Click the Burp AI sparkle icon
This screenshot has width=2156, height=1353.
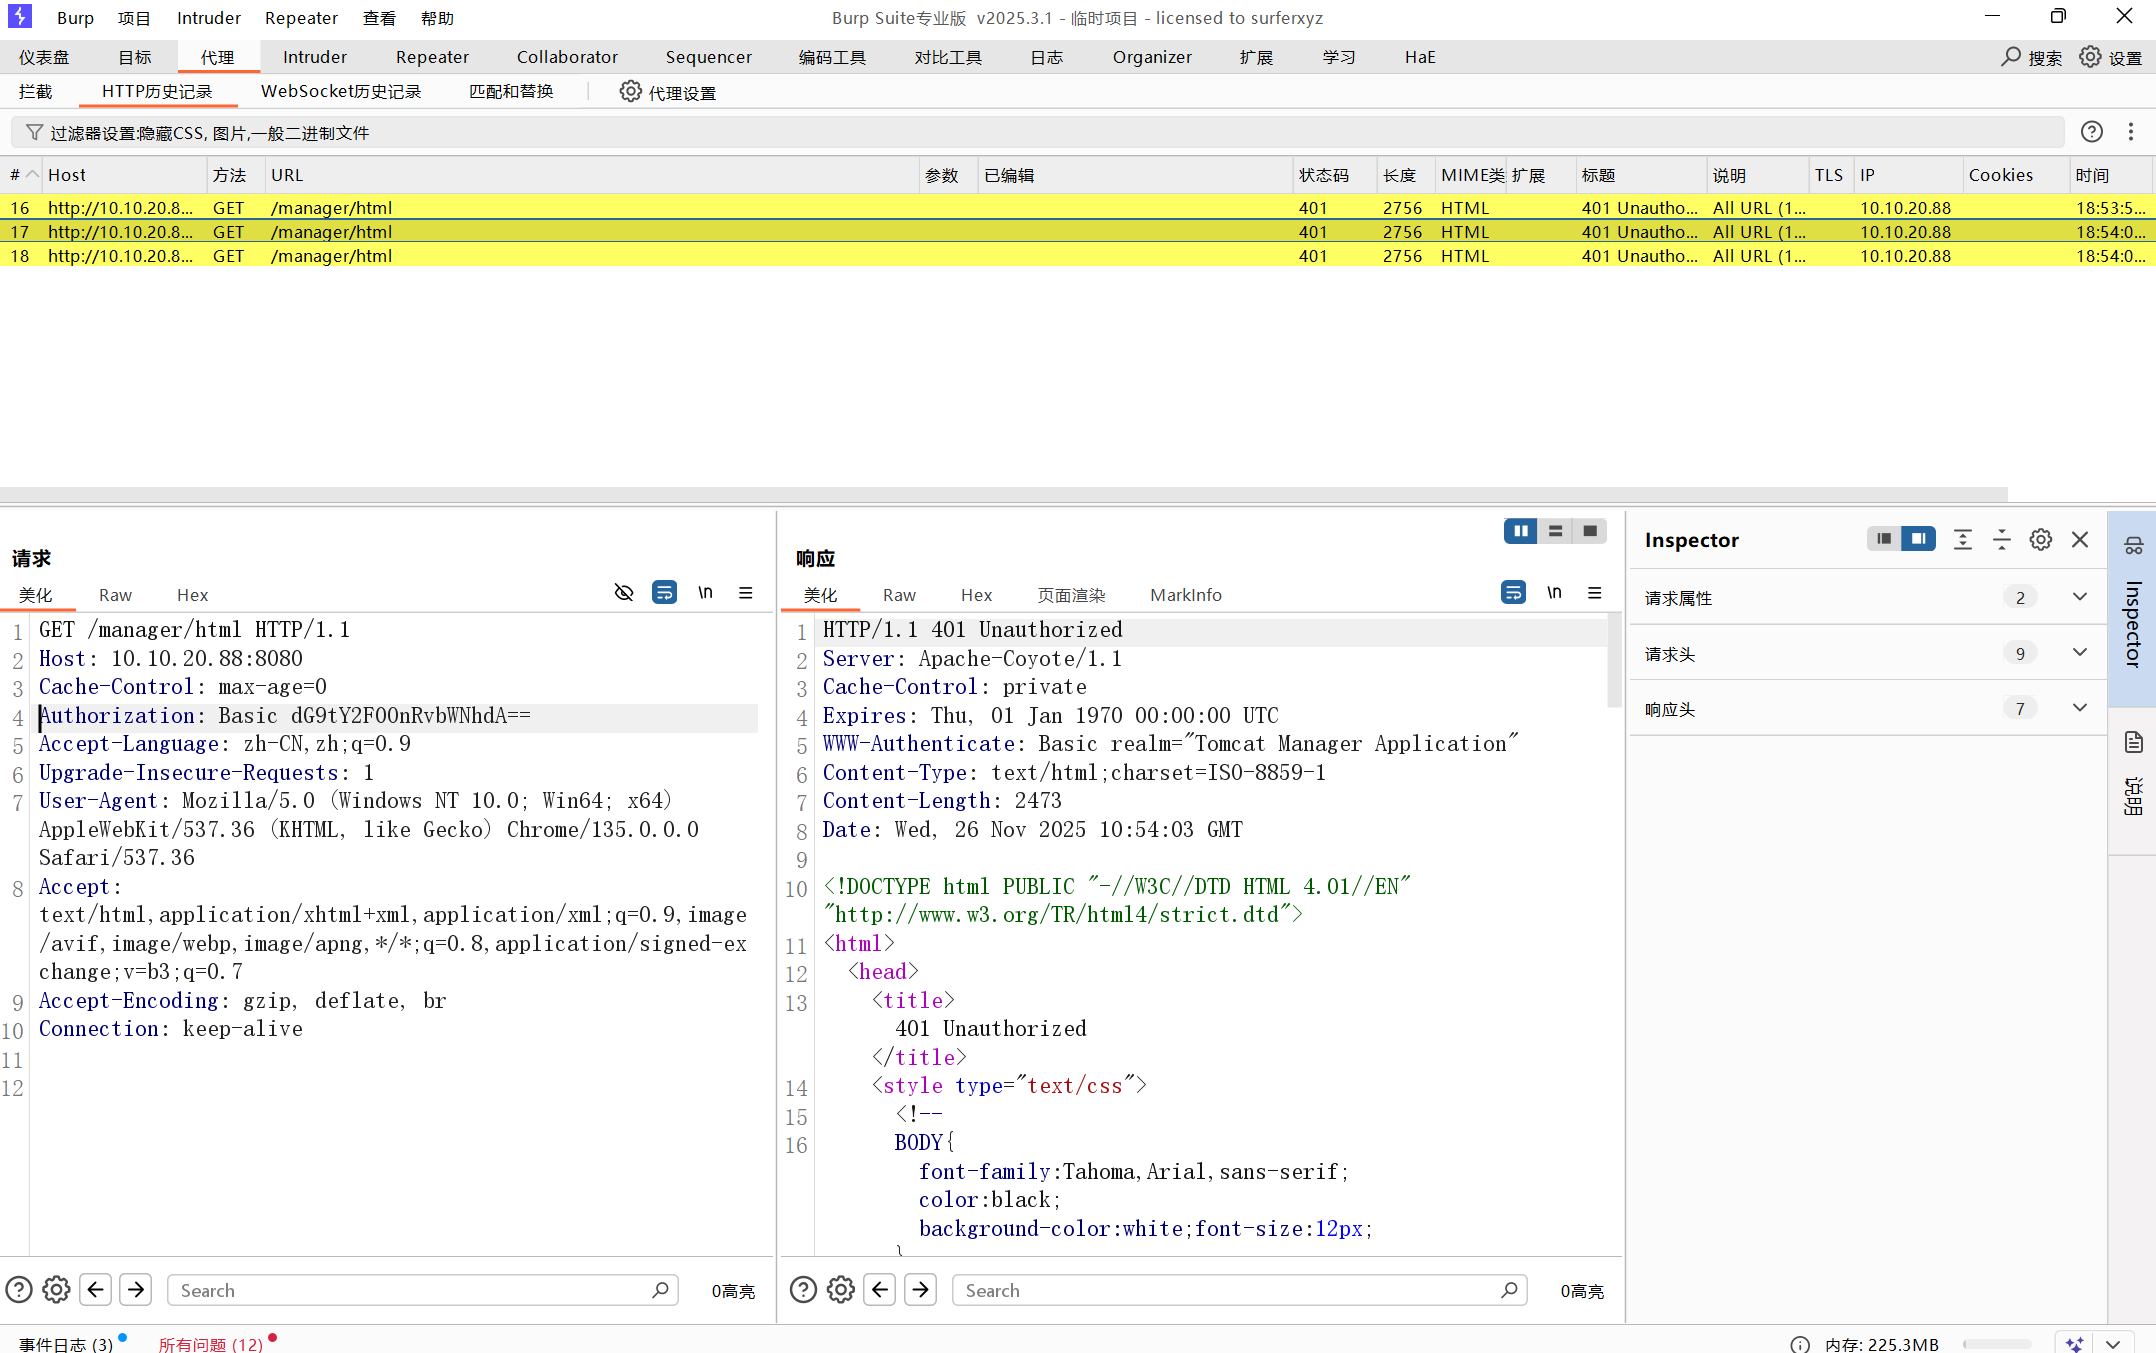pyautogui.click(x=2074, y=1344)
